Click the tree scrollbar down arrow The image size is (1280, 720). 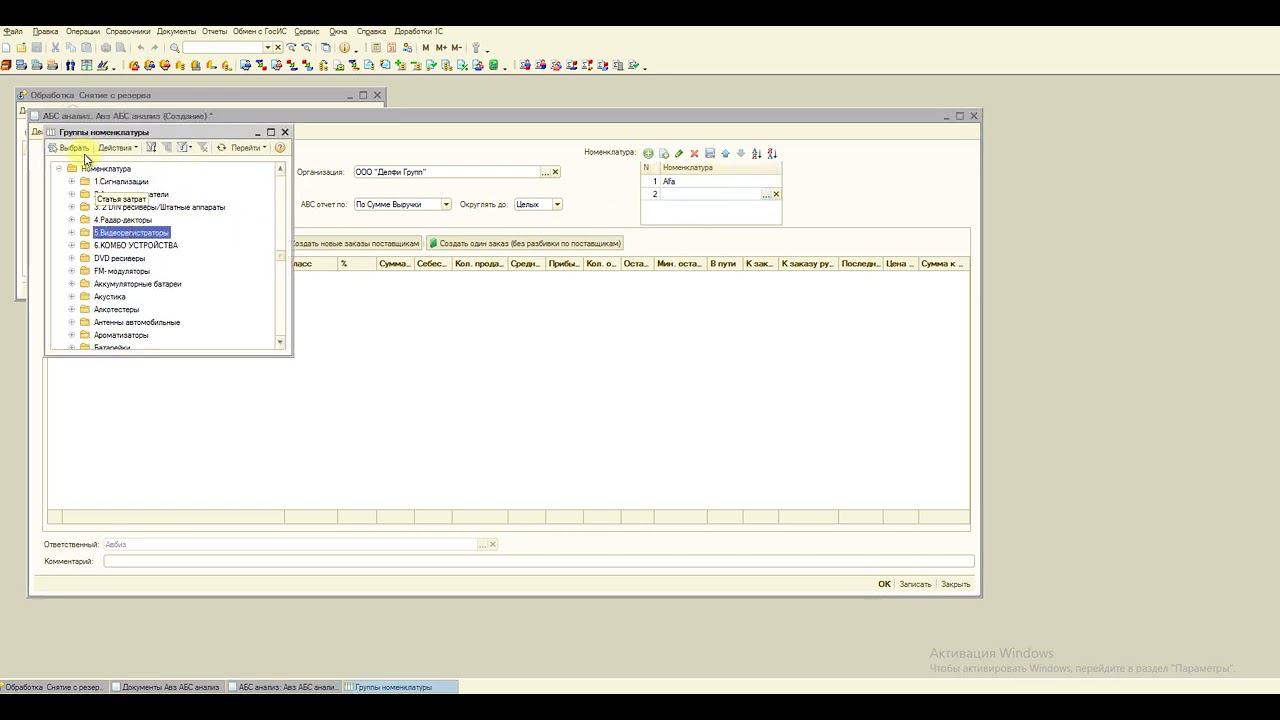click(x=280, y=343)
